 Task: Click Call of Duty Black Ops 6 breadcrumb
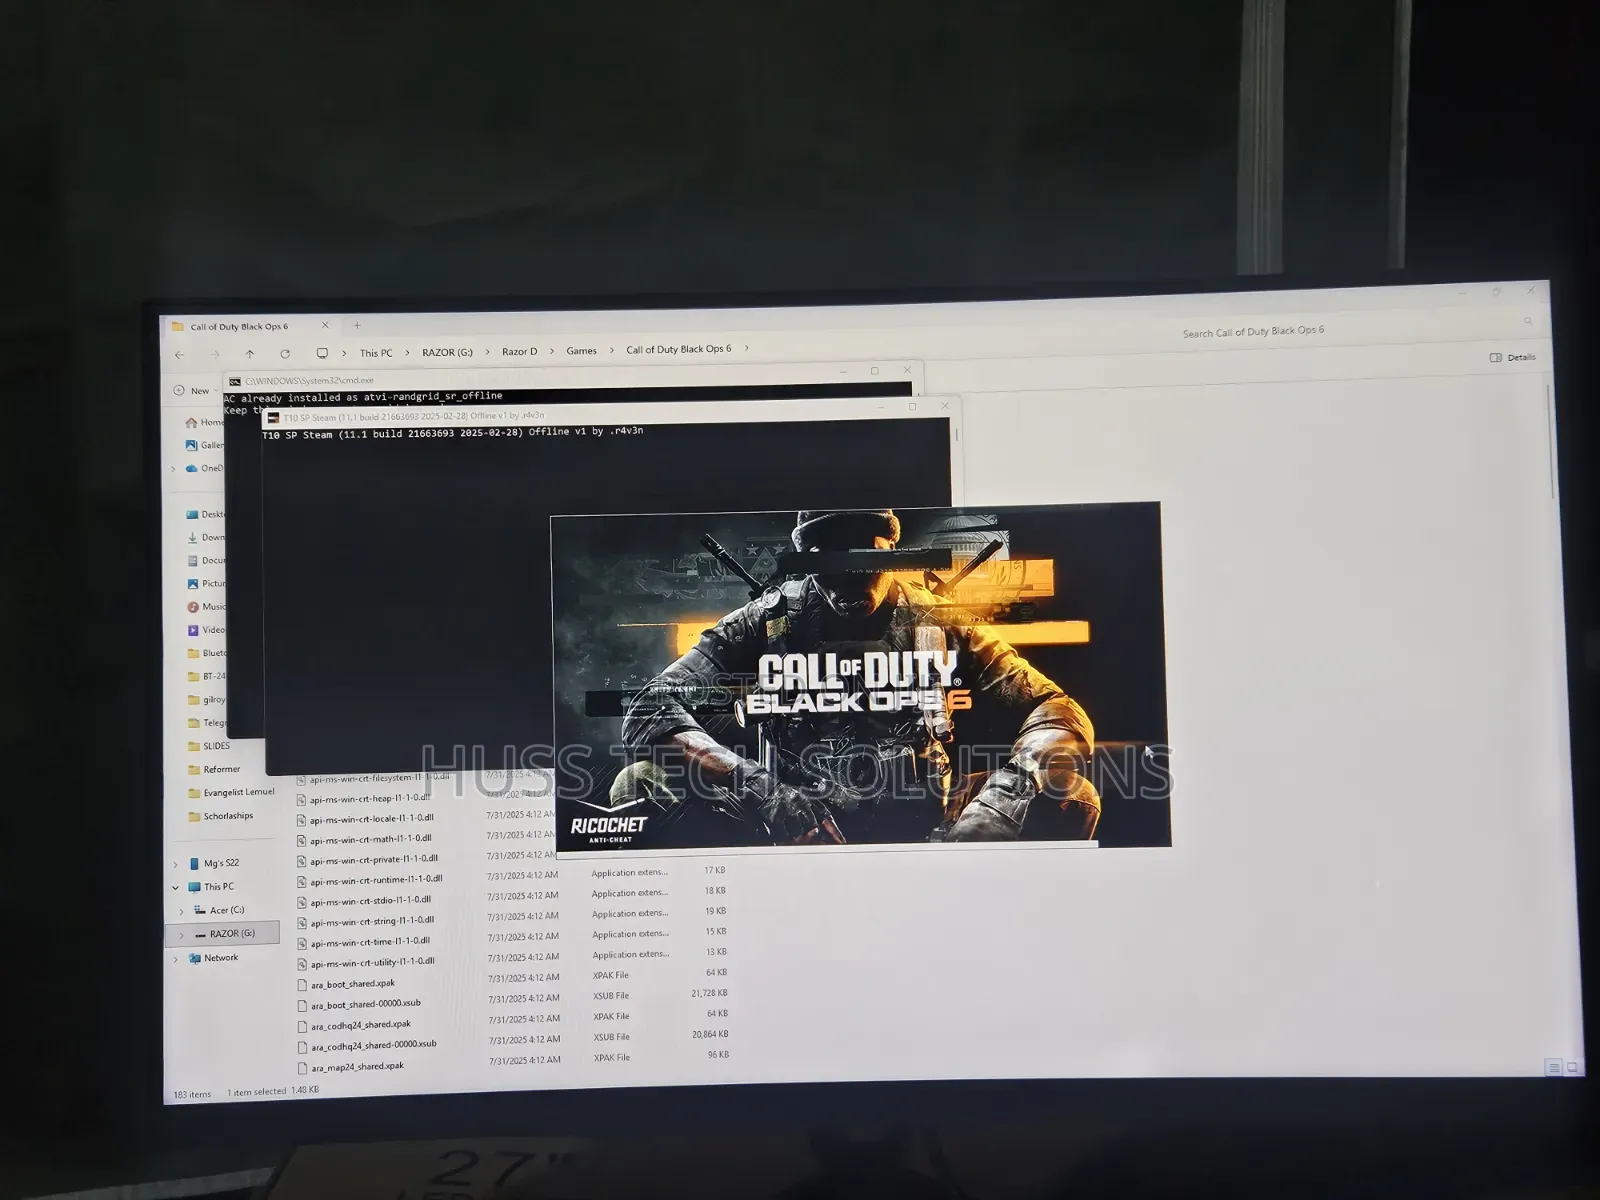[x=678, y=349]
